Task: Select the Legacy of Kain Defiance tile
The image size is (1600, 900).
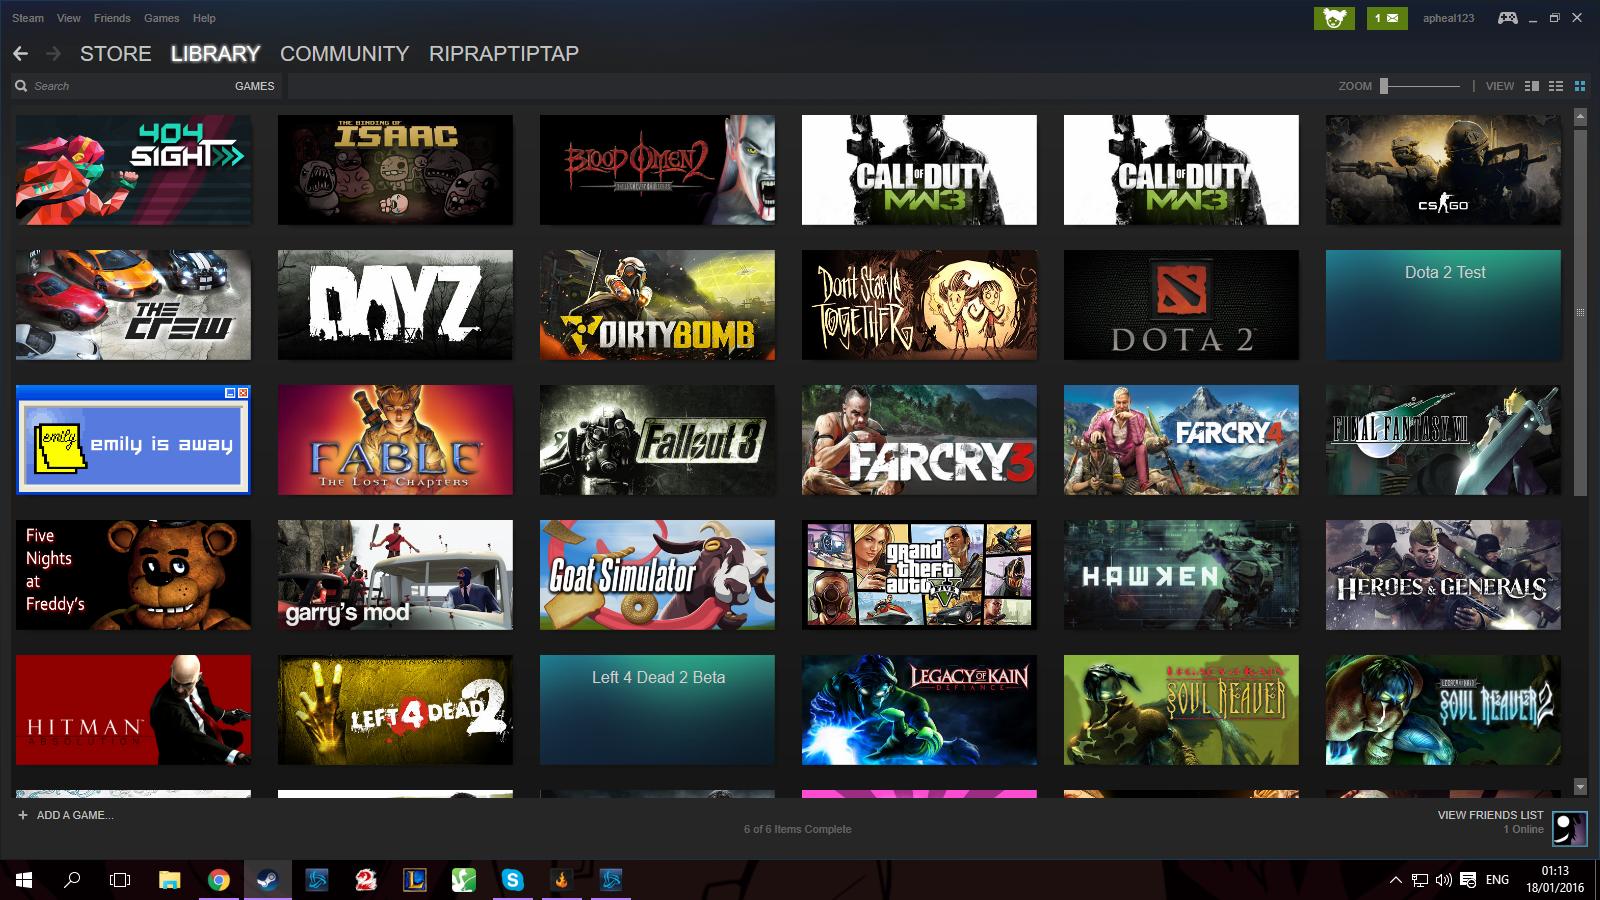Action: (x=919, y=710)
